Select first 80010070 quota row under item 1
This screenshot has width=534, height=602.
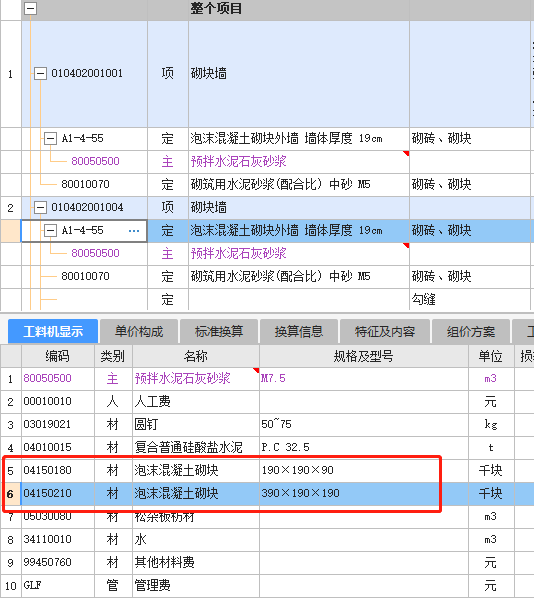click(85, 184)
